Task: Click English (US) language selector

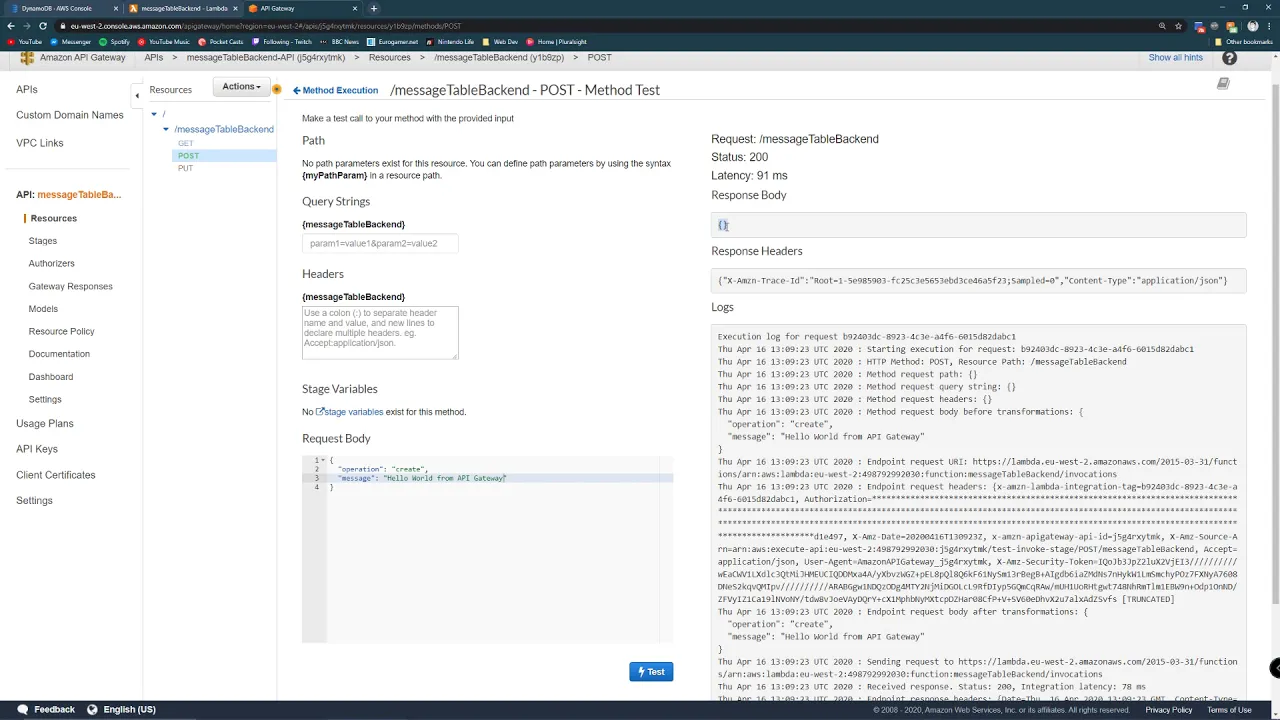Action: [129, 710]
